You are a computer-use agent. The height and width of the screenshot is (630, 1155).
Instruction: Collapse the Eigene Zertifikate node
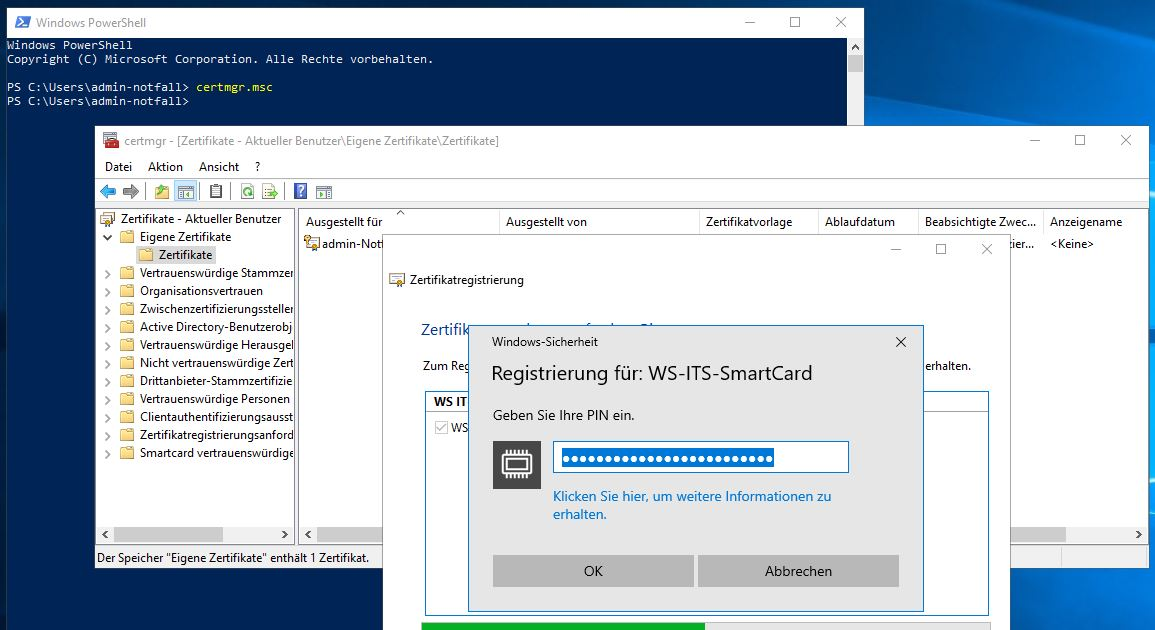108,237
